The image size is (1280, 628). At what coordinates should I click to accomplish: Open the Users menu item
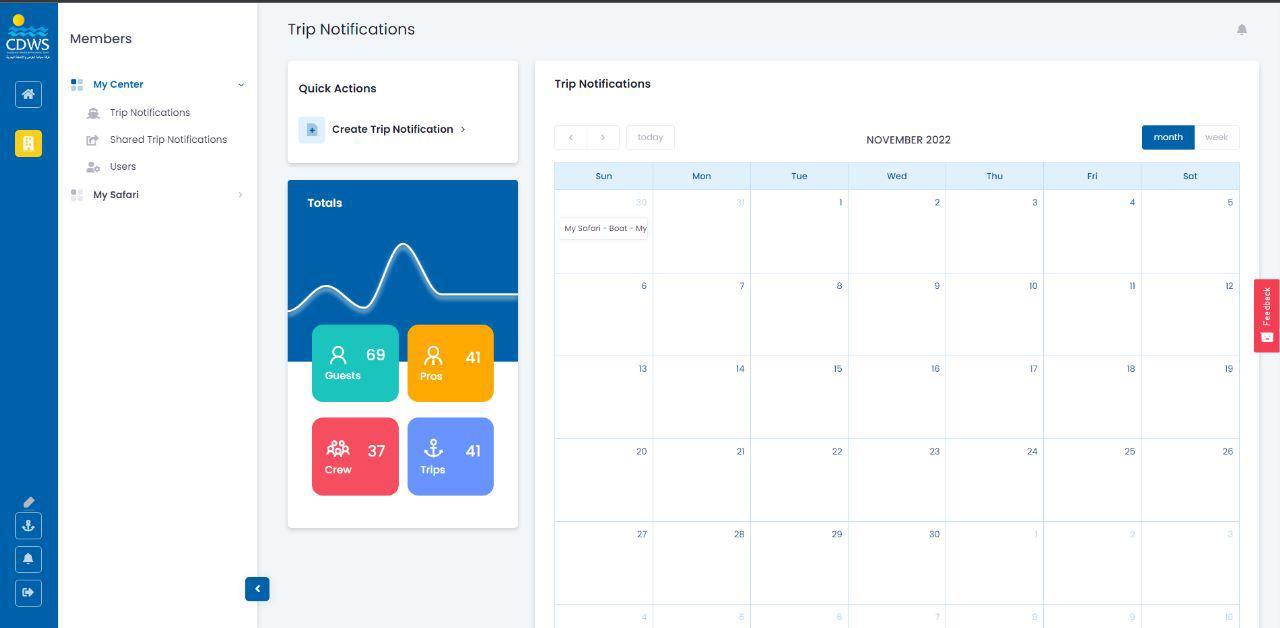pos(123,167)
